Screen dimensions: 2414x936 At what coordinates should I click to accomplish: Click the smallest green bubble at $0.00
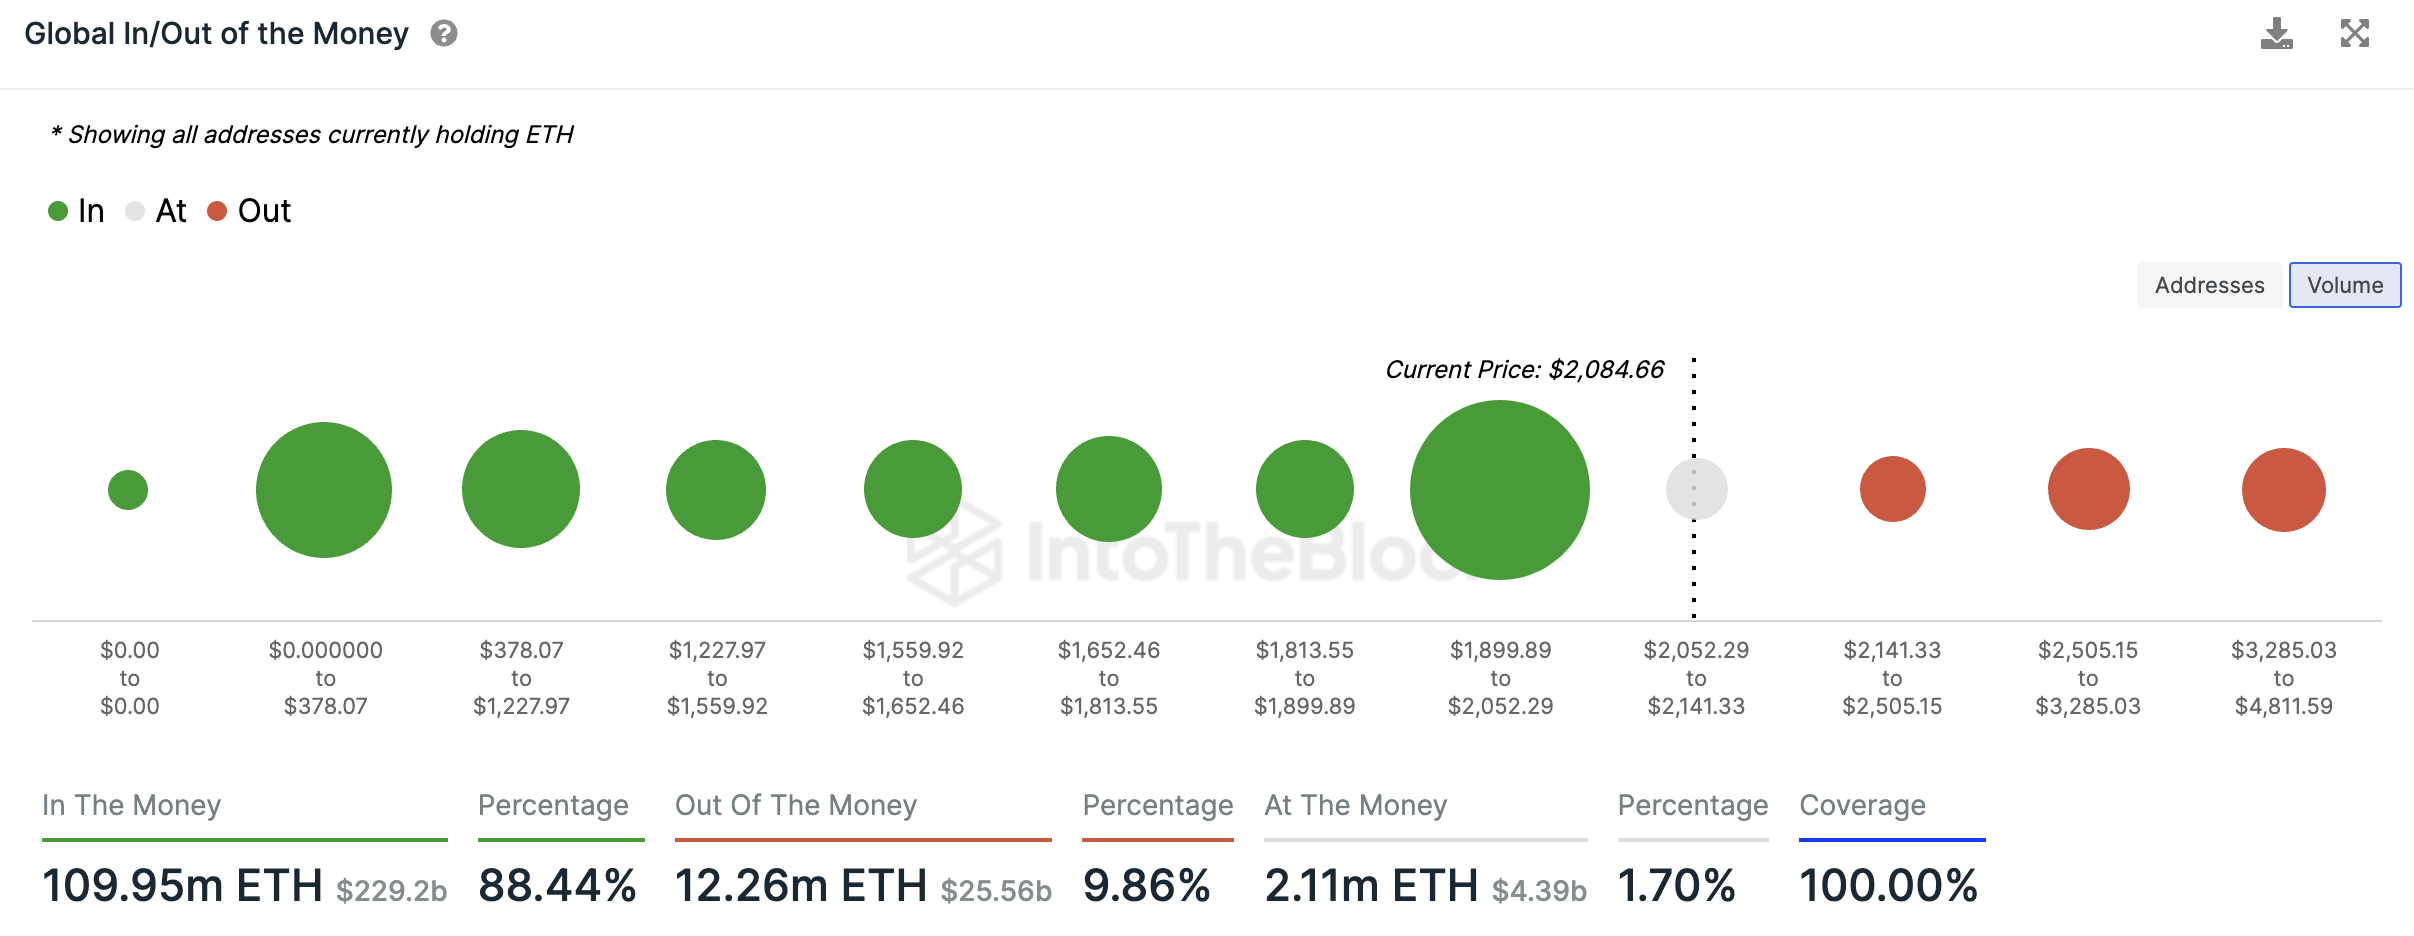(128, 490)
